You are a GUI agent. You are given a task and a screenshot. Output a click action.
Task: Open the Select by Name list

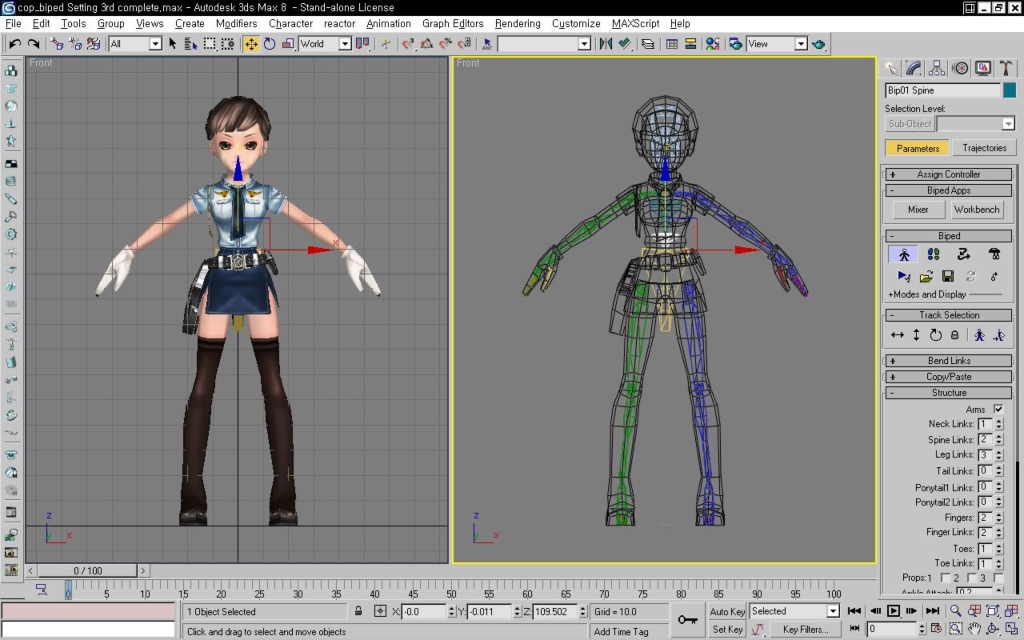tap(191, 44)
